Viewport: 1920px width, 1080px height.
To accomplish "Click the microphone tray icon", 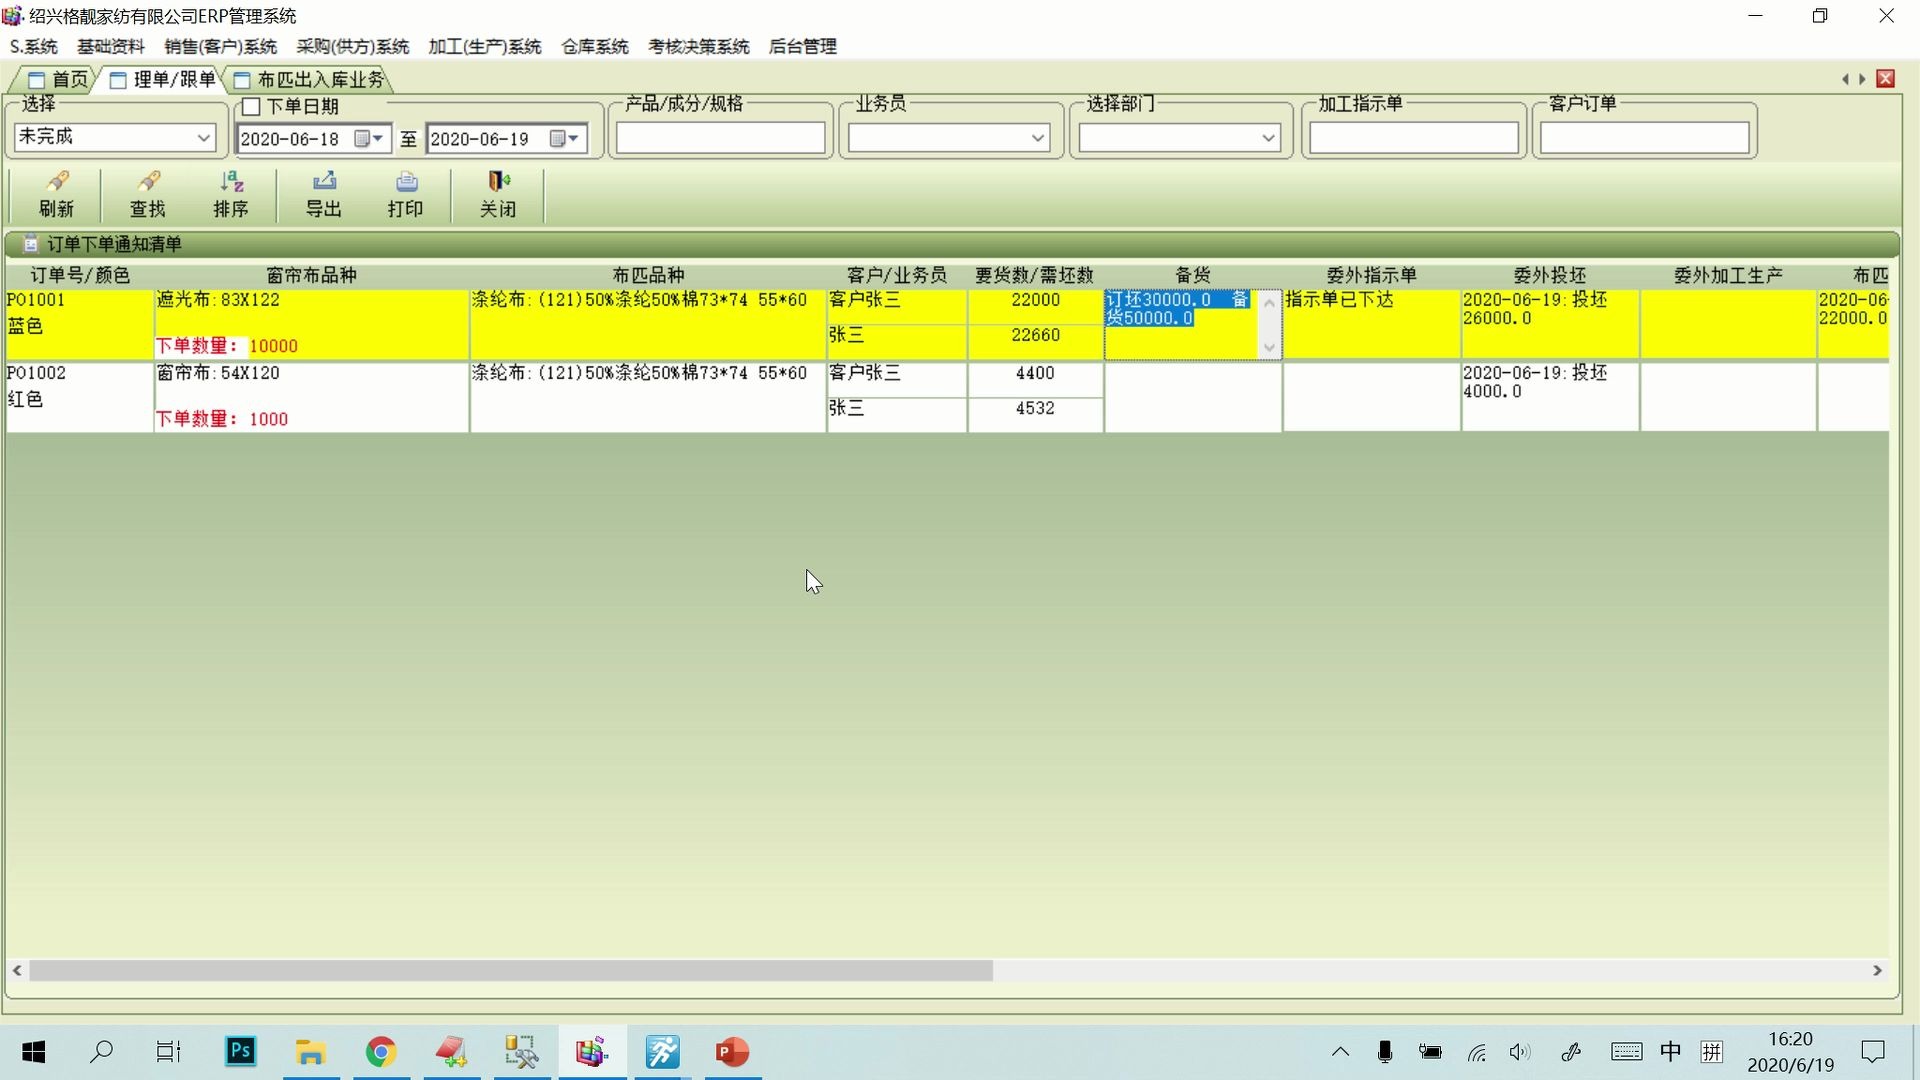I will (1385, 1052).
